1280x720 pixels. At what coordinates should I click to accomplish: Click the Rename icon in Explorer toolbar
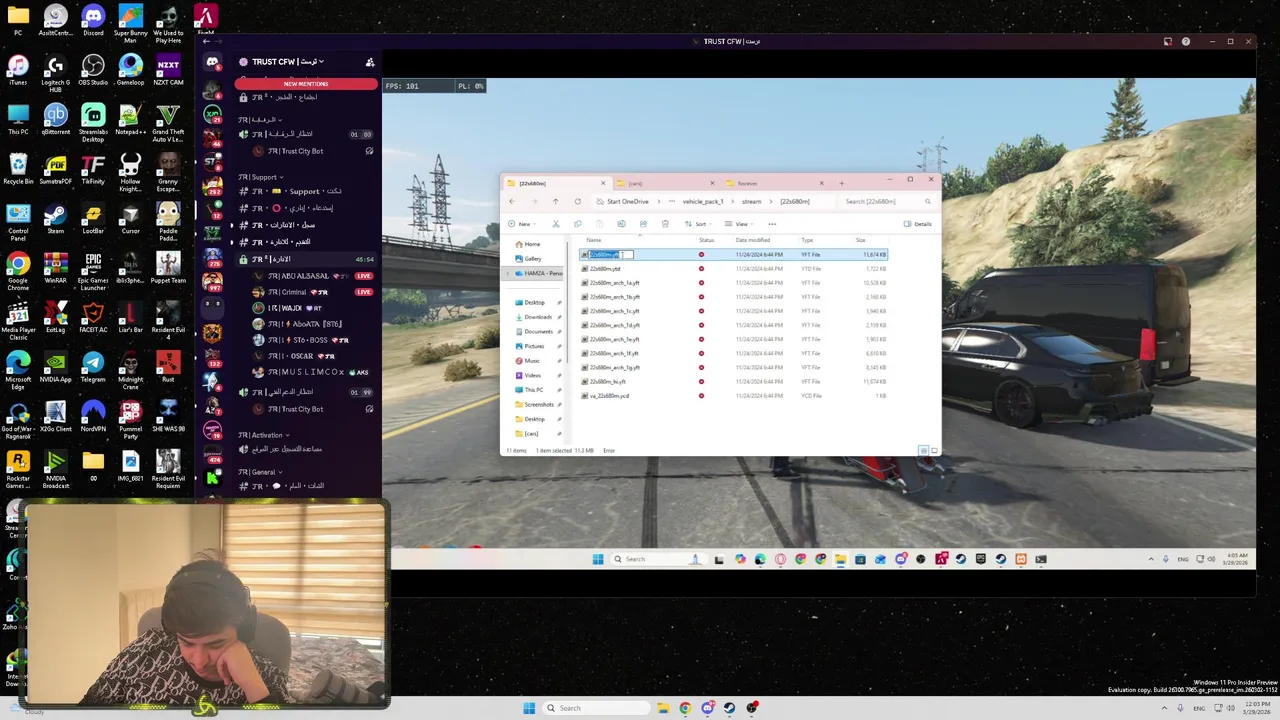tap(621, 224)
